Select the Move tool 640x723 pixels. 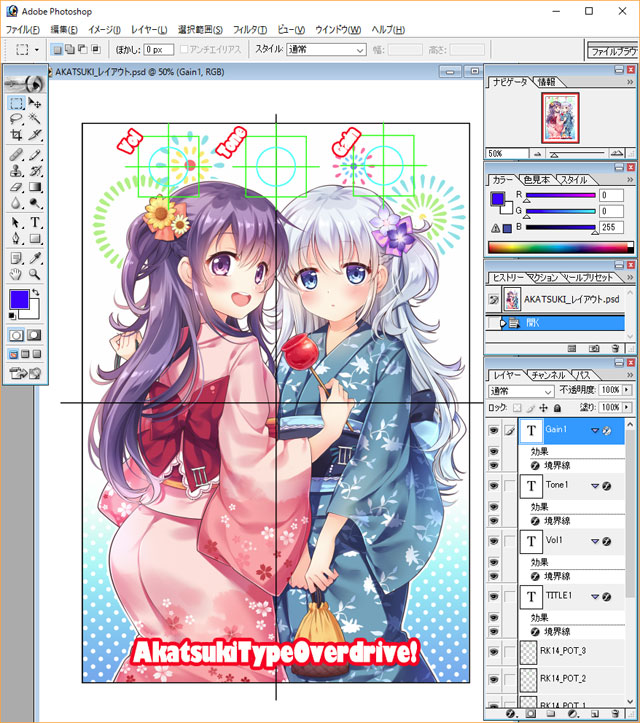[x=35, y=103]
